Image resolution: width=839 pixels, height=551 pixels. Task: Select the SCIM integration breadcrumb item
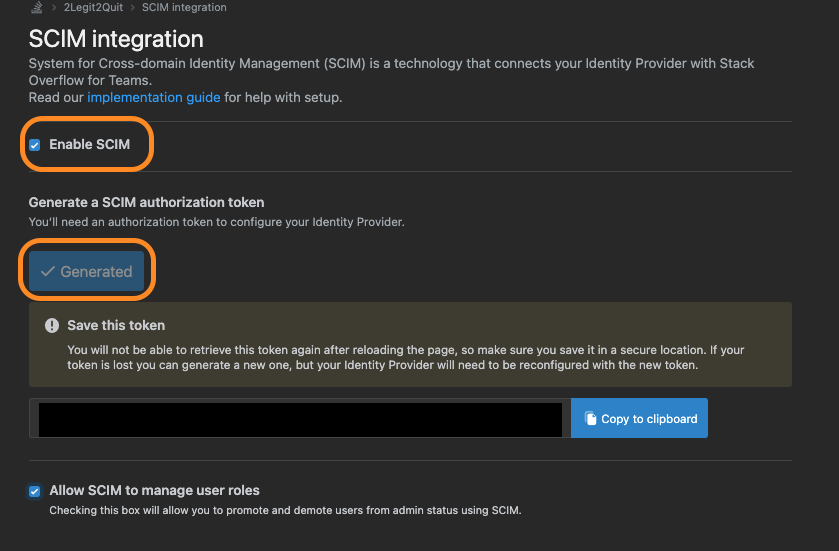click(184, 8)
